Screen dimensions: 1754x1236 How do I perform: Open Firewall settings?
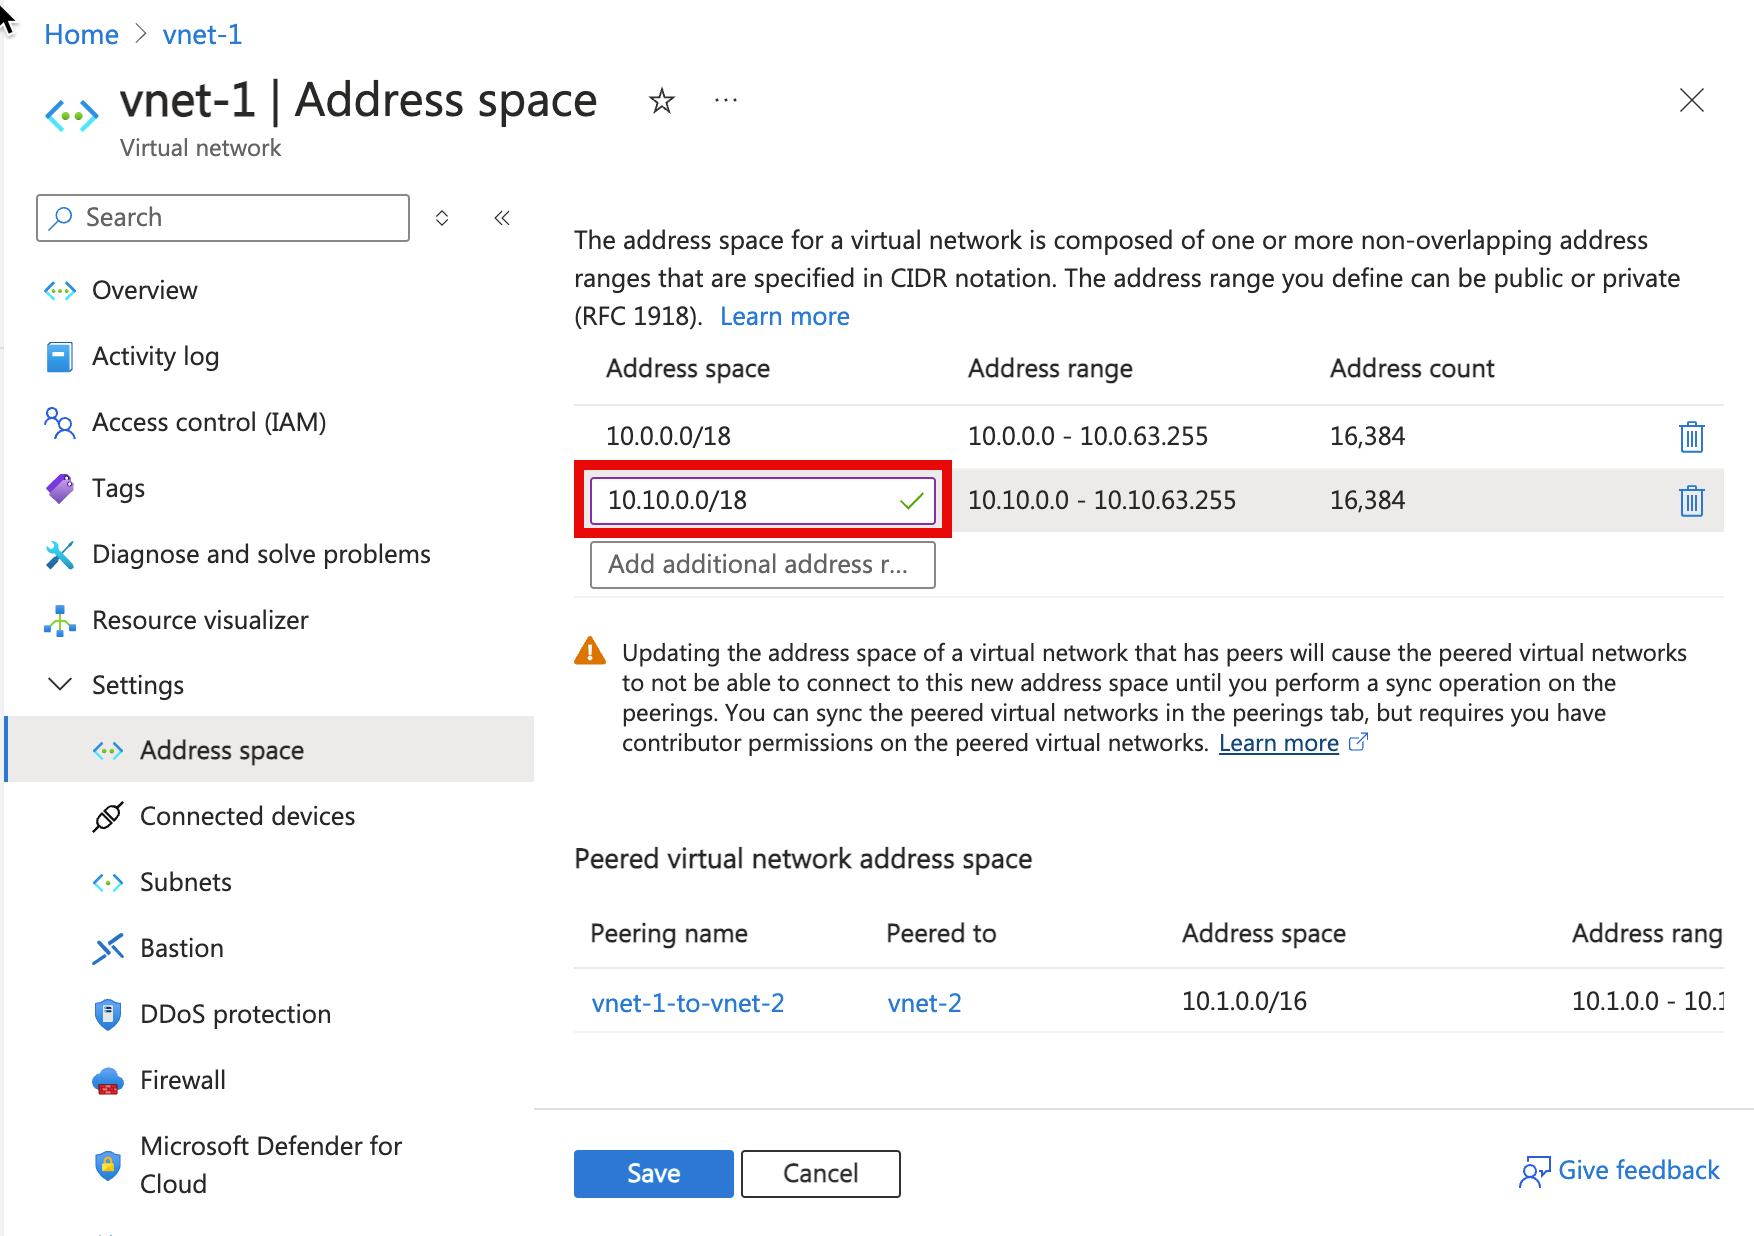(183, 1079)
